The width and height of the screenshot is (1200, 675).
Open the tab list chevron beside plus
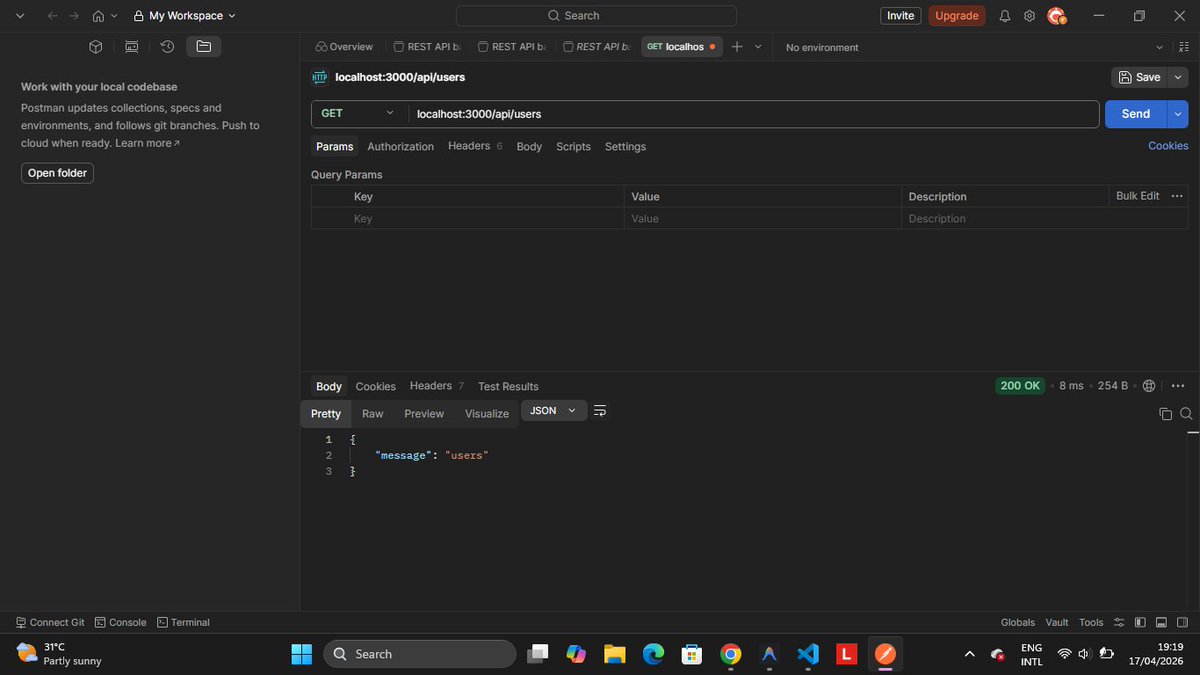point(758,47)
